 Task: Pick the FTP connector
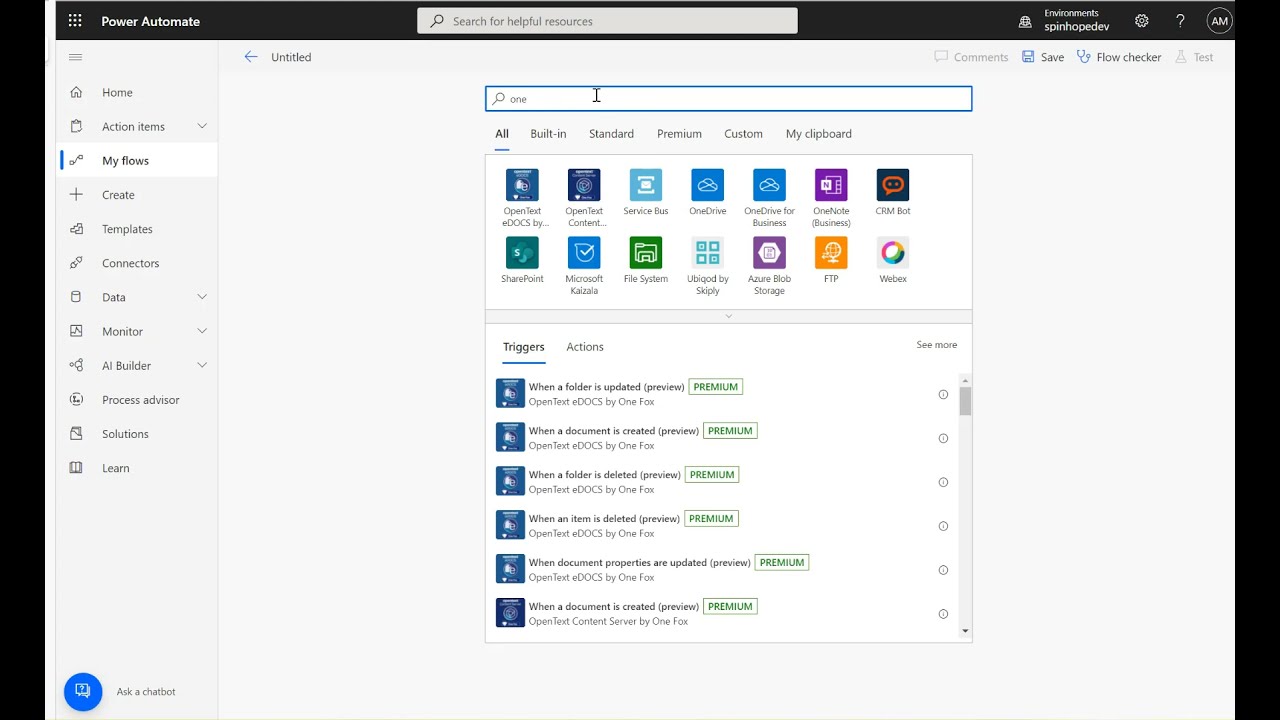click(x=831, y=253)
